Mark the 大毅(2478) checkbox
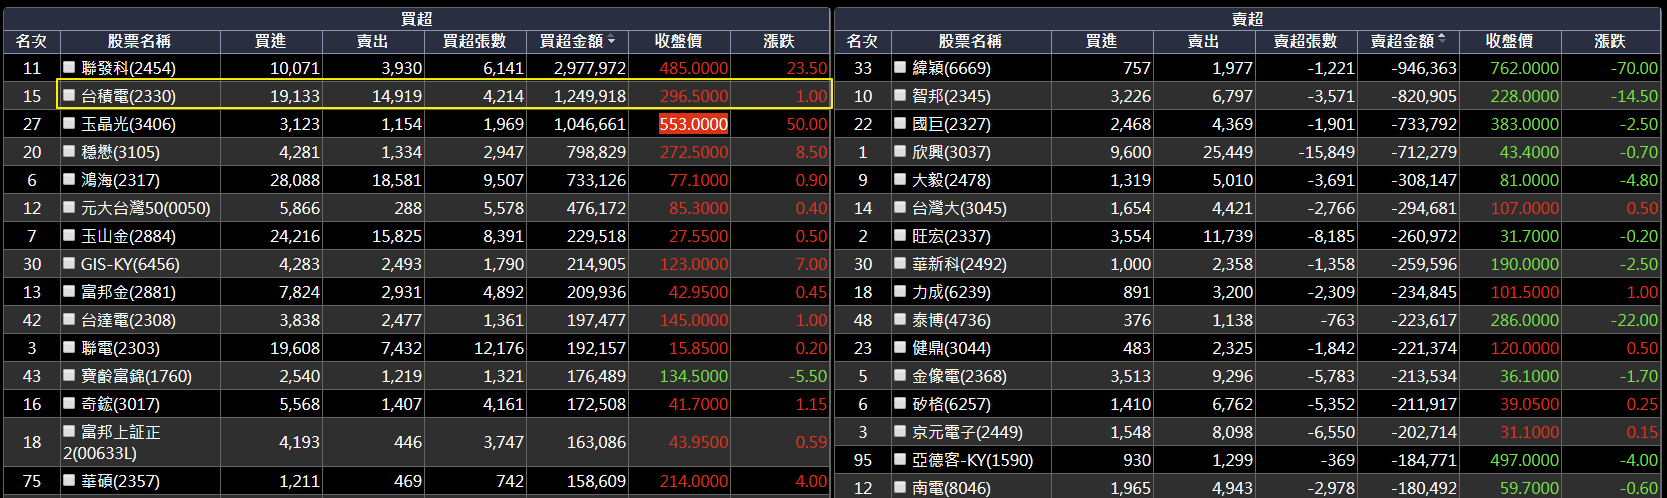 [900, 179]
